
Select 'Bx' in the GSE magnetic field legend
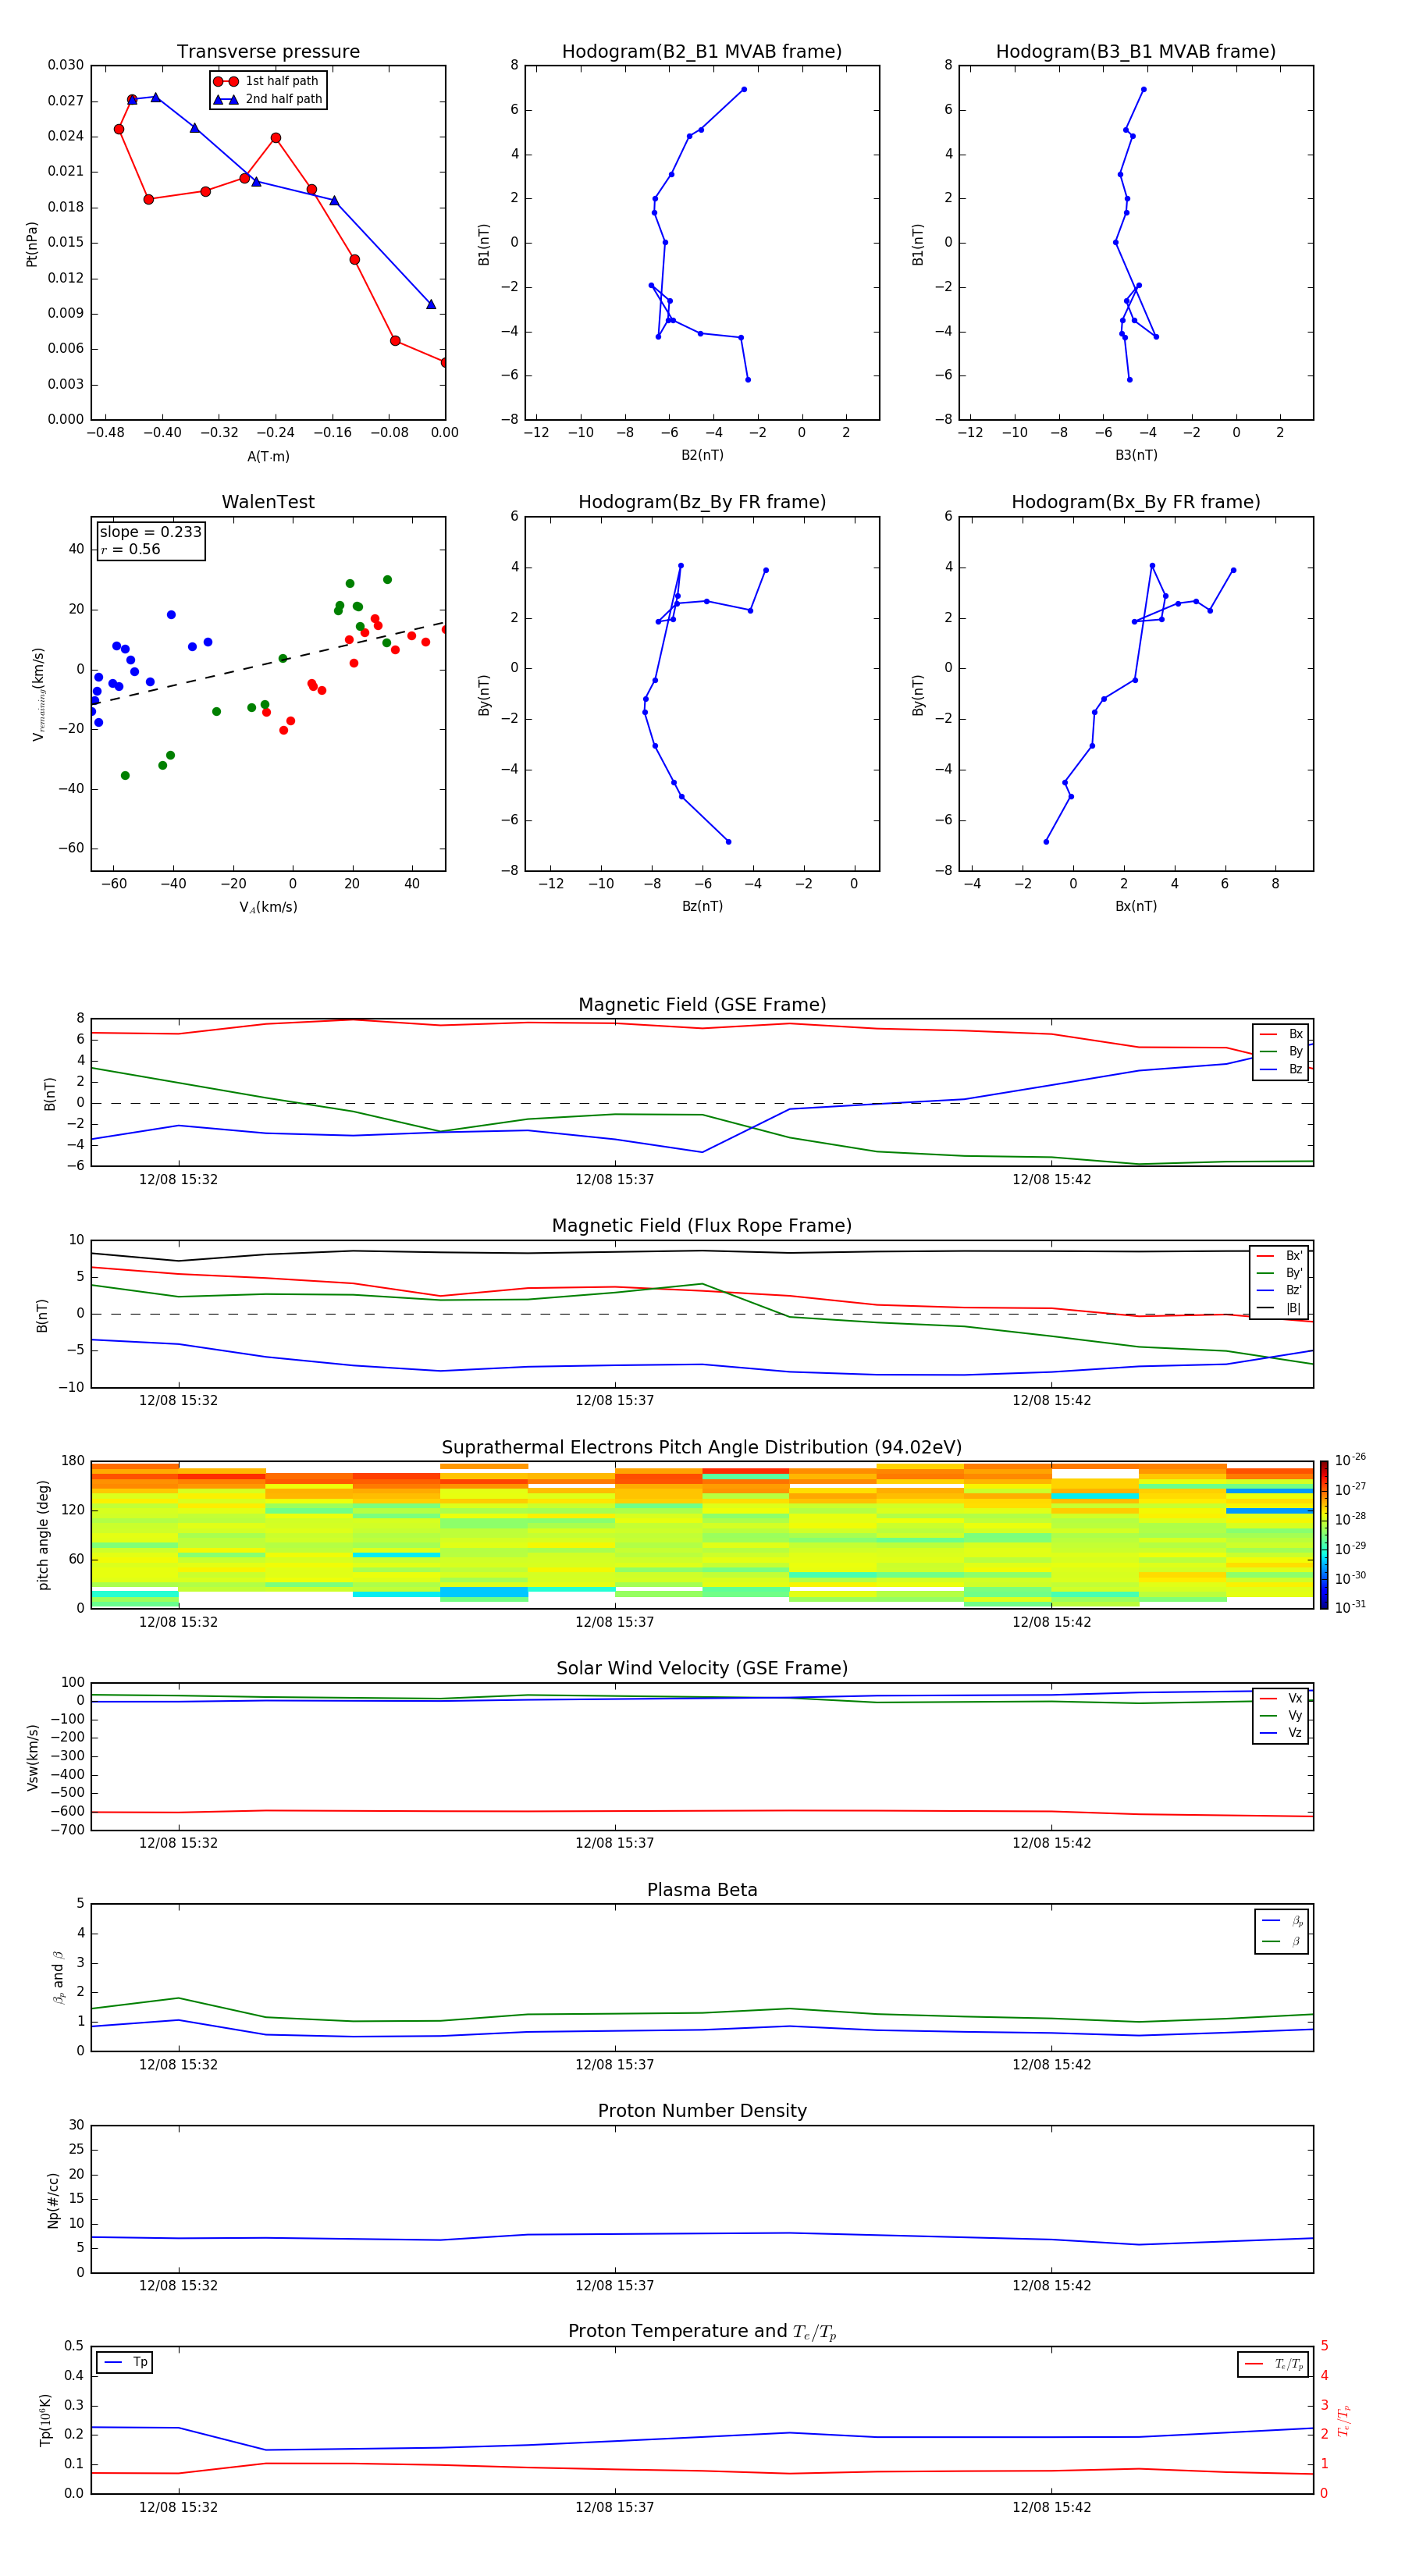(x=1282, y=1034)
